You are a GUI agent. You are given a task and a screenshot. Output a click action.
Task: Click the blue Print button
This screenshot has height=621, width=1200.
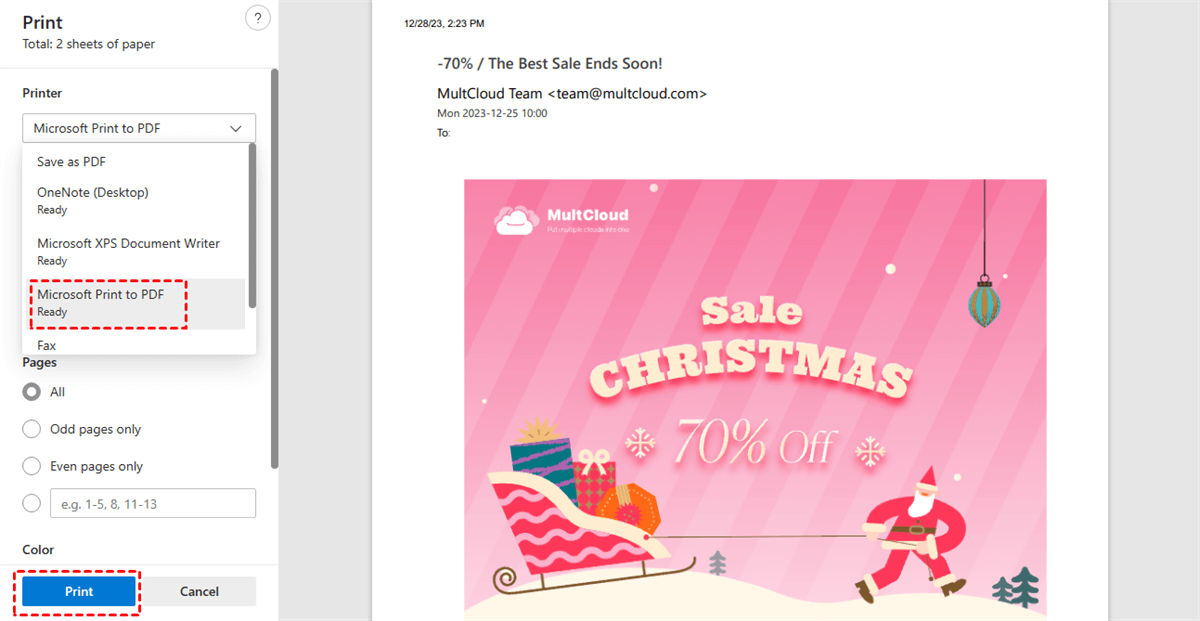(x=79, y=591)
